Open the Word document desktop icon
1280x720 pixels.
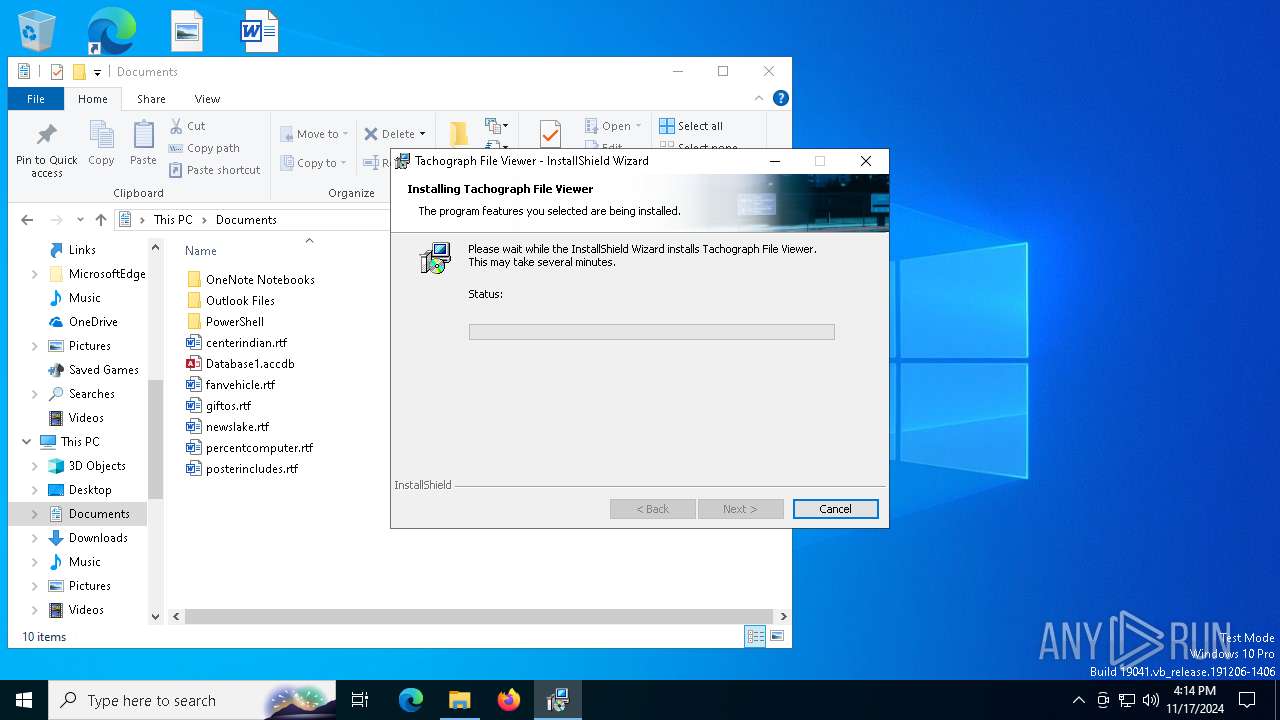[259, 31]
